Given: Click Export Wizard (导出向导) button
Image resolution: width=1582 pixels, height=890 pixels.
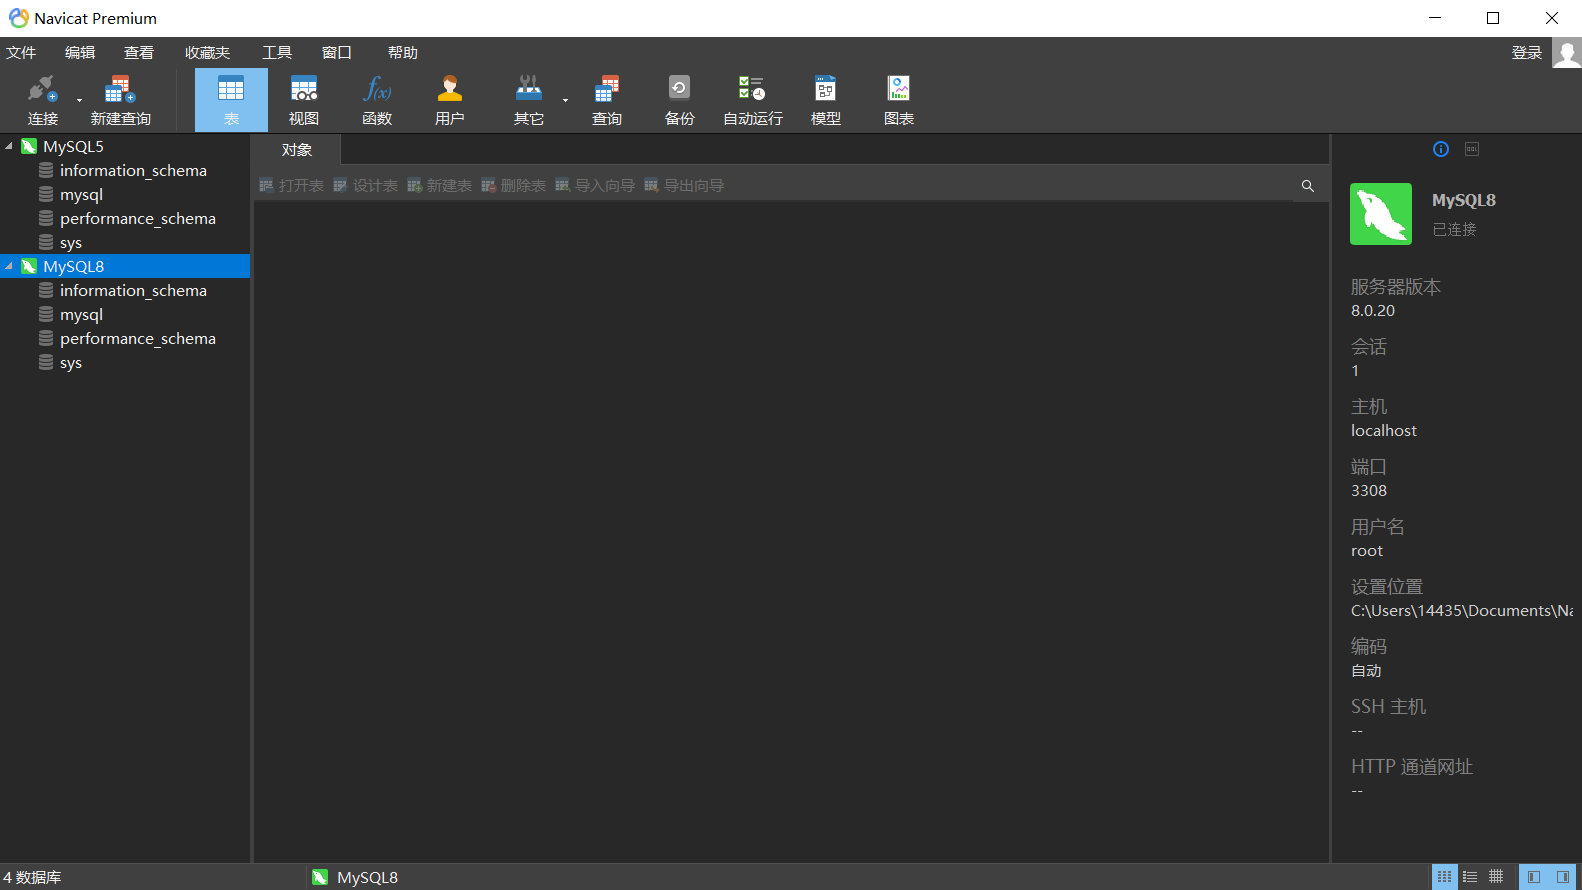Looking at the screenshot, I should click(684, 185).
